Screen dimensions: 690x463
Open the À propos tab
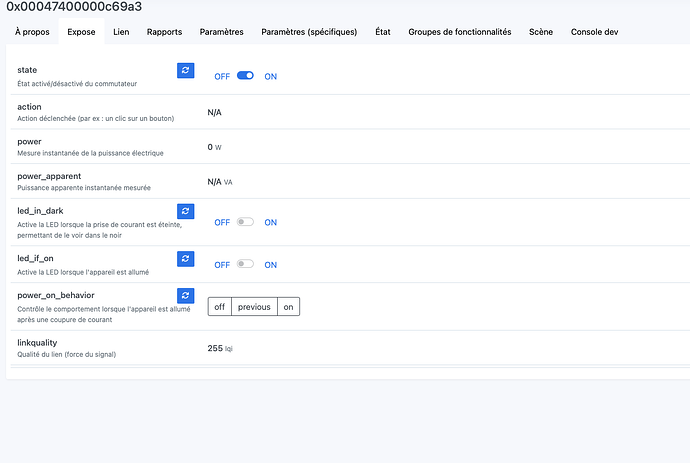tap(32, 32)
